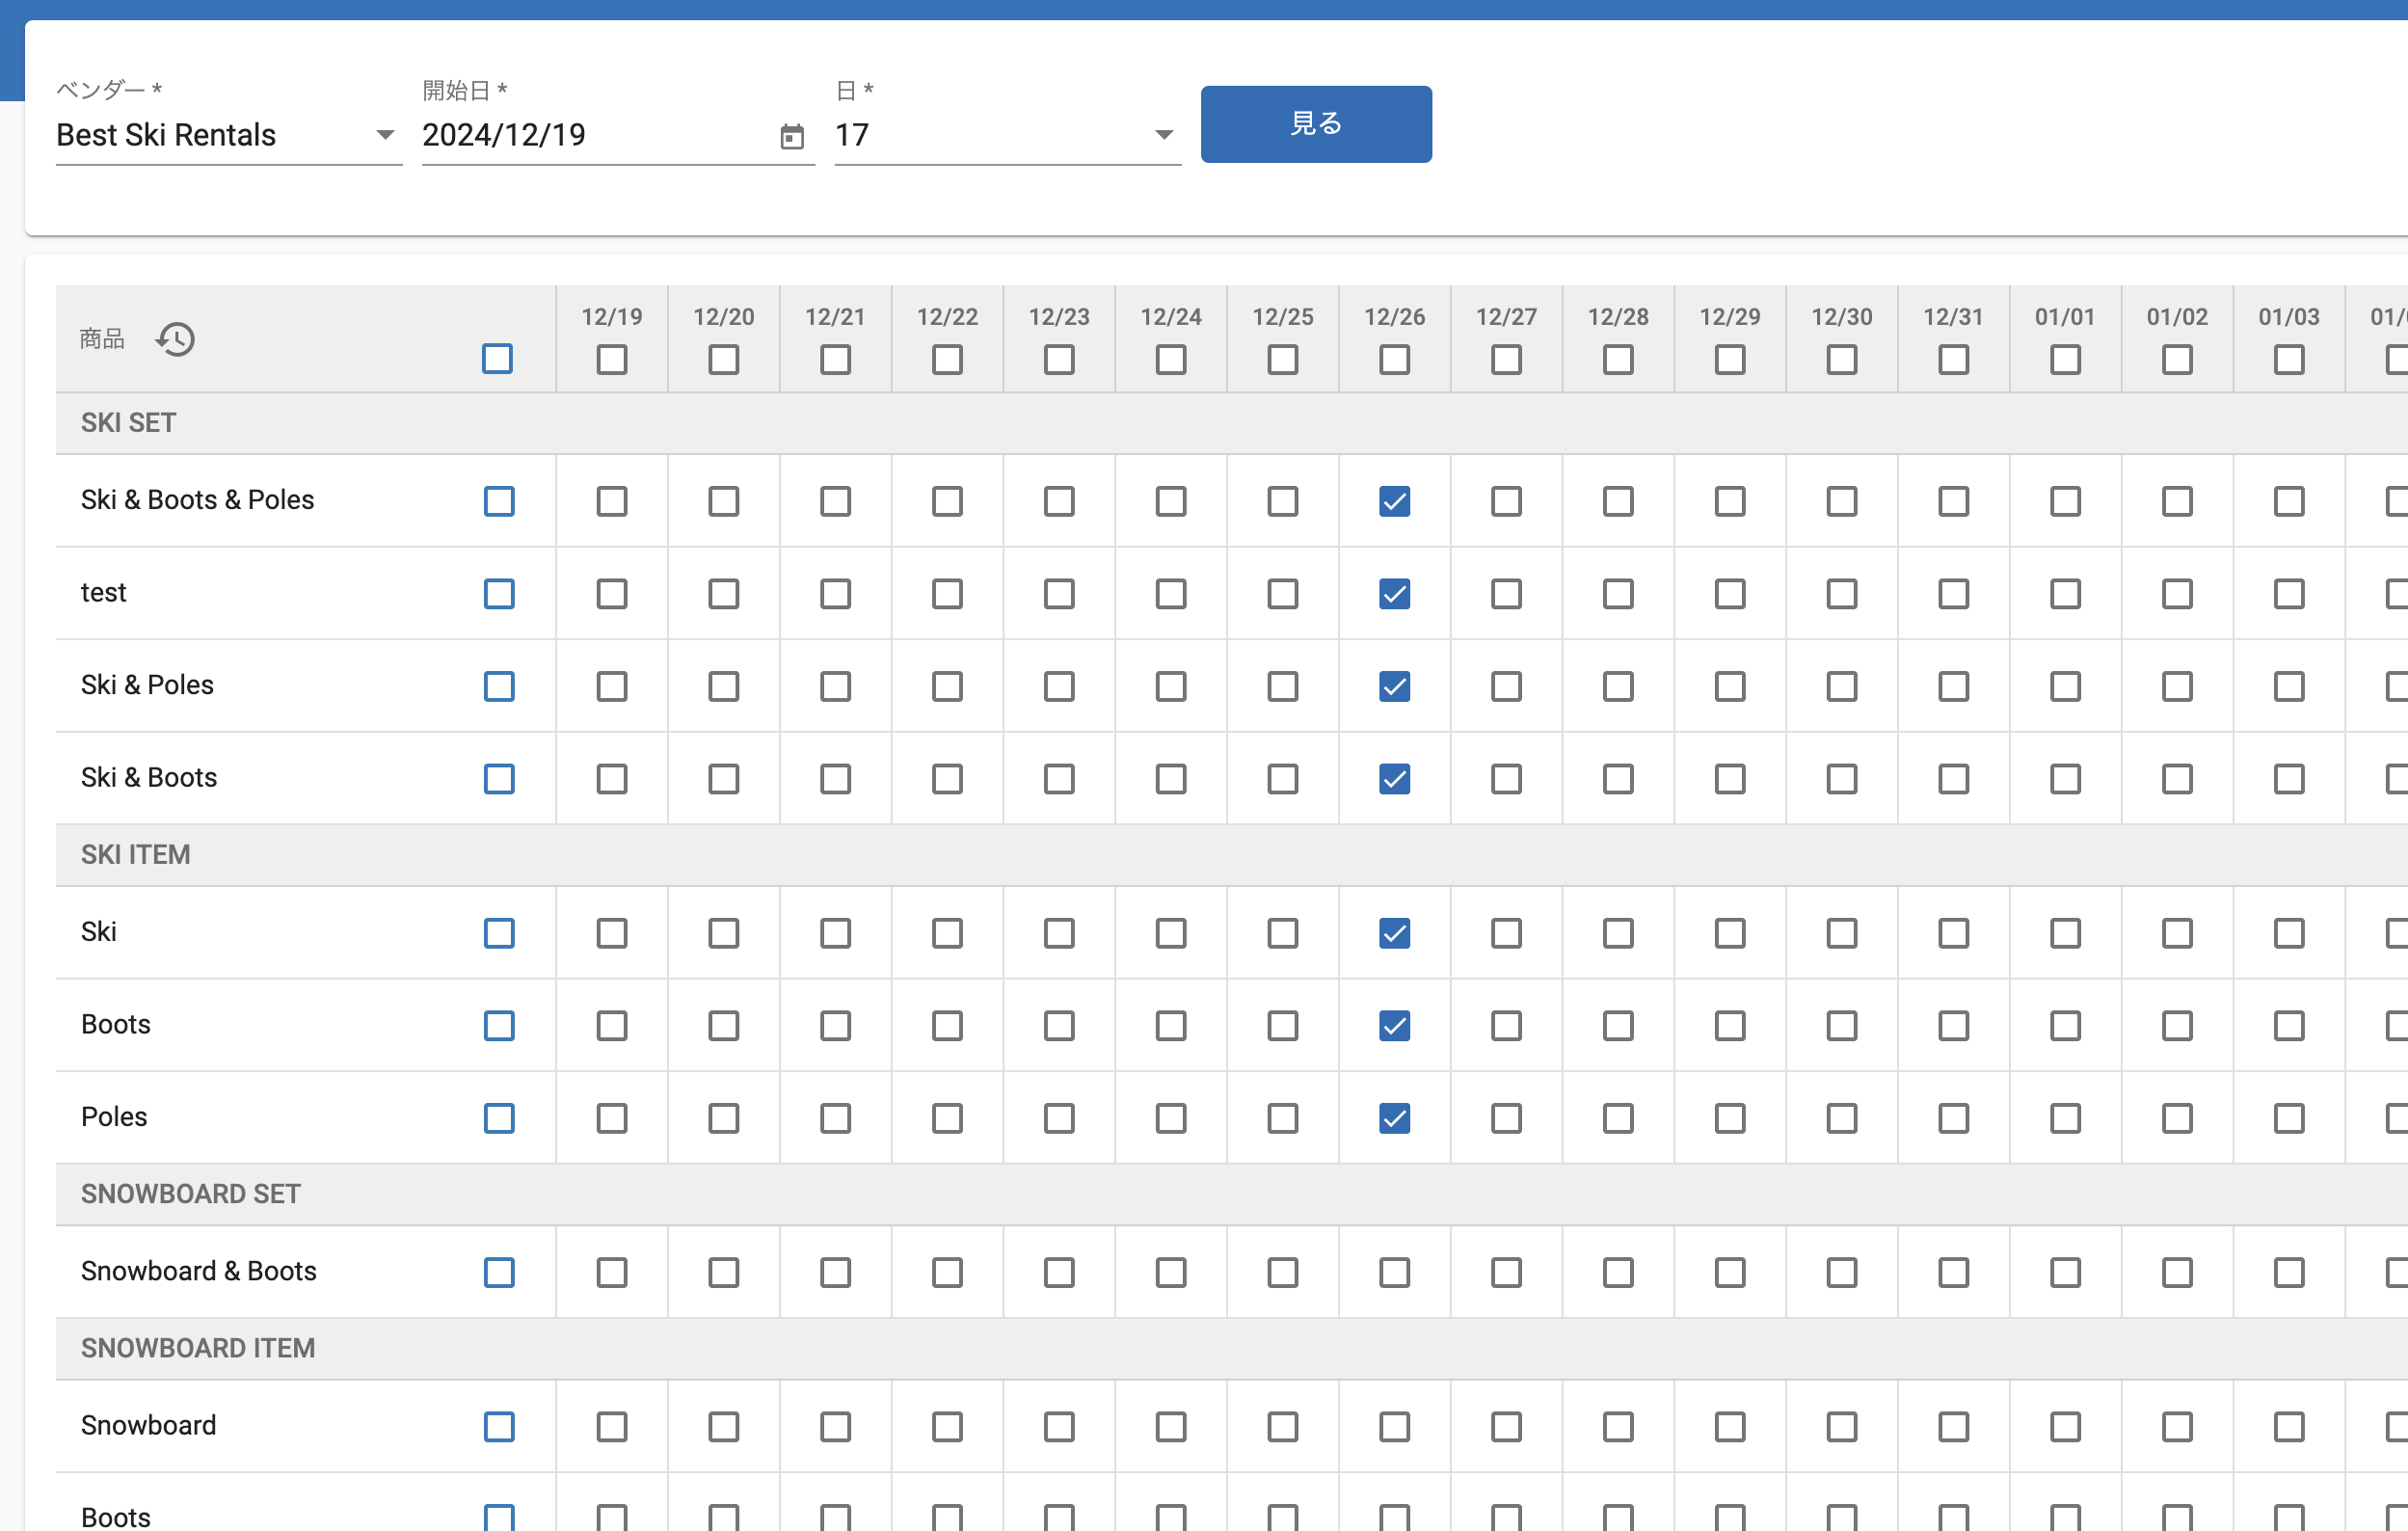
Task: Check Boots on 12/31 in SKI ITEM
Action: pyautogui.click(x=1953, y=1026)
